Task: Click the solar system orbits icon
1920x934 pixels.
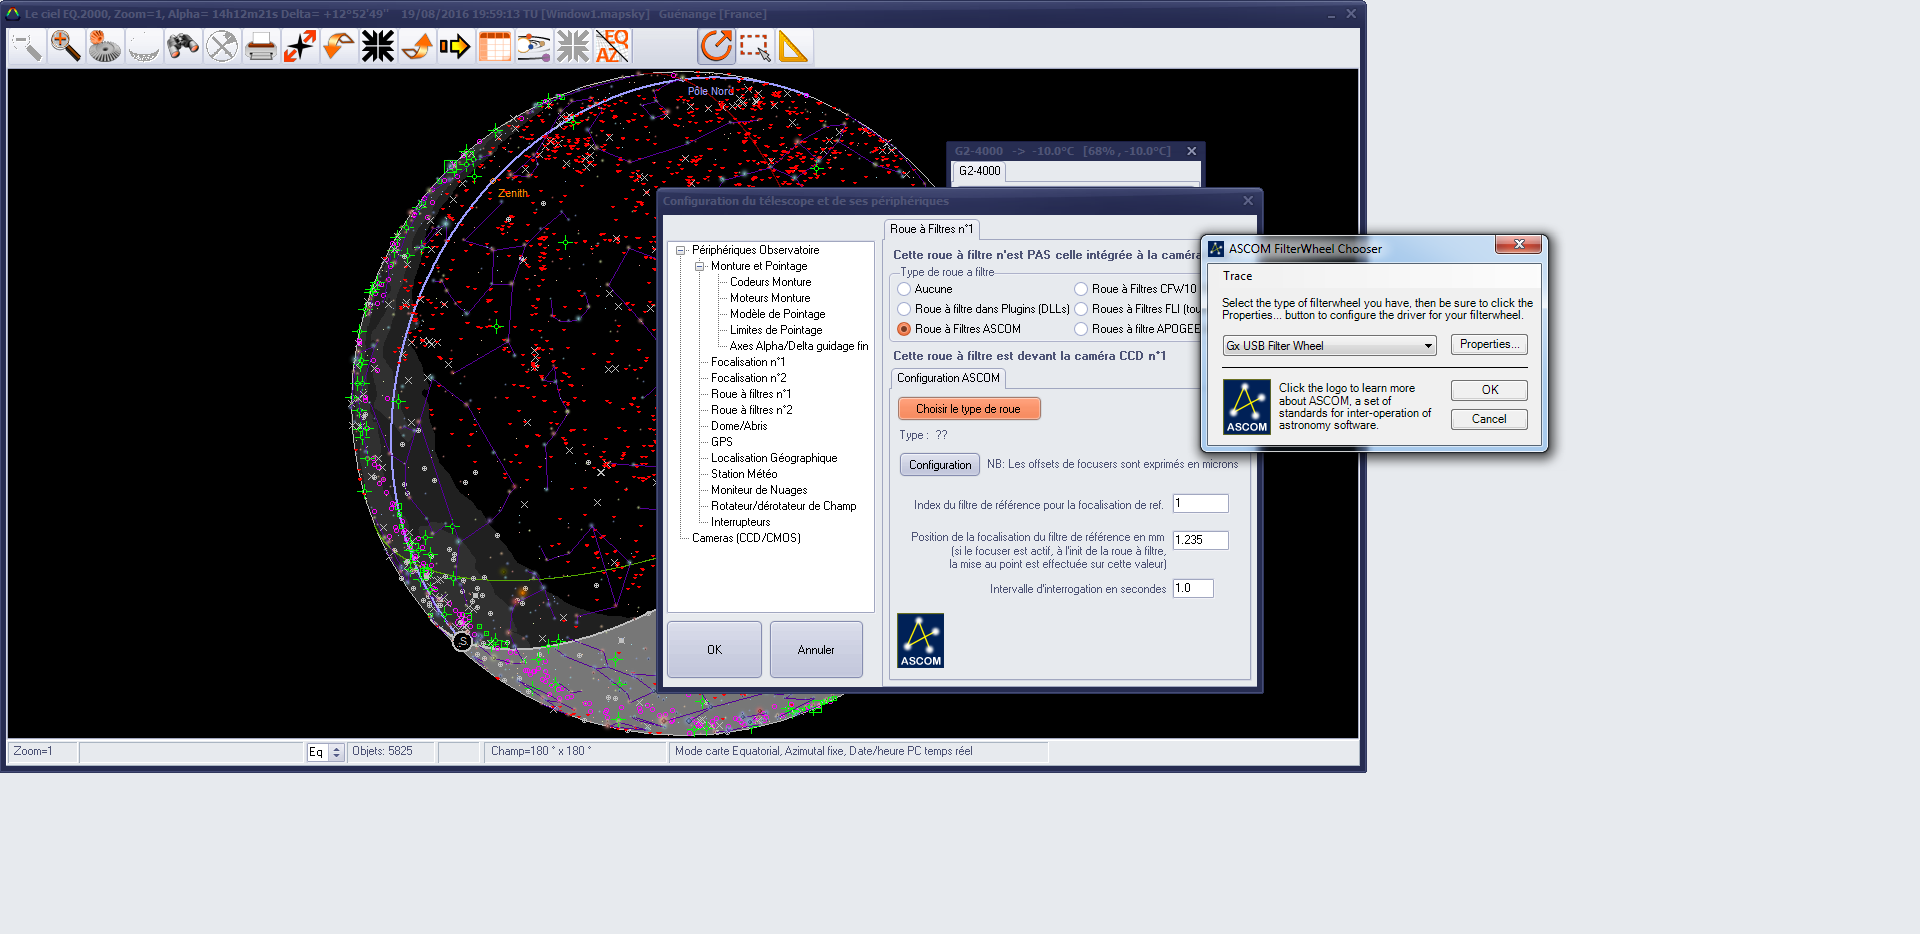Action: pyautogui.click(x=534, y=46)
